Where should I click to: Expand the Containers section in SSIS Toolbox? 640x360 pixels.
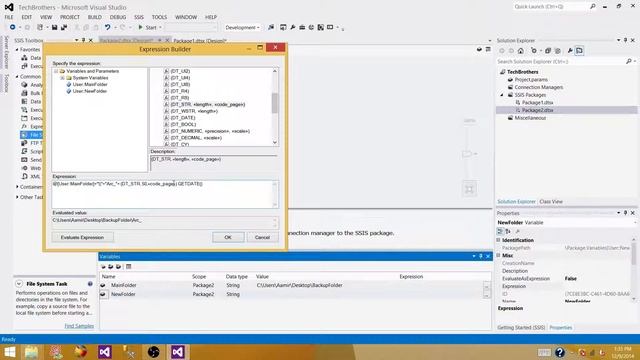pyautogui.click(x=17, y=187)
